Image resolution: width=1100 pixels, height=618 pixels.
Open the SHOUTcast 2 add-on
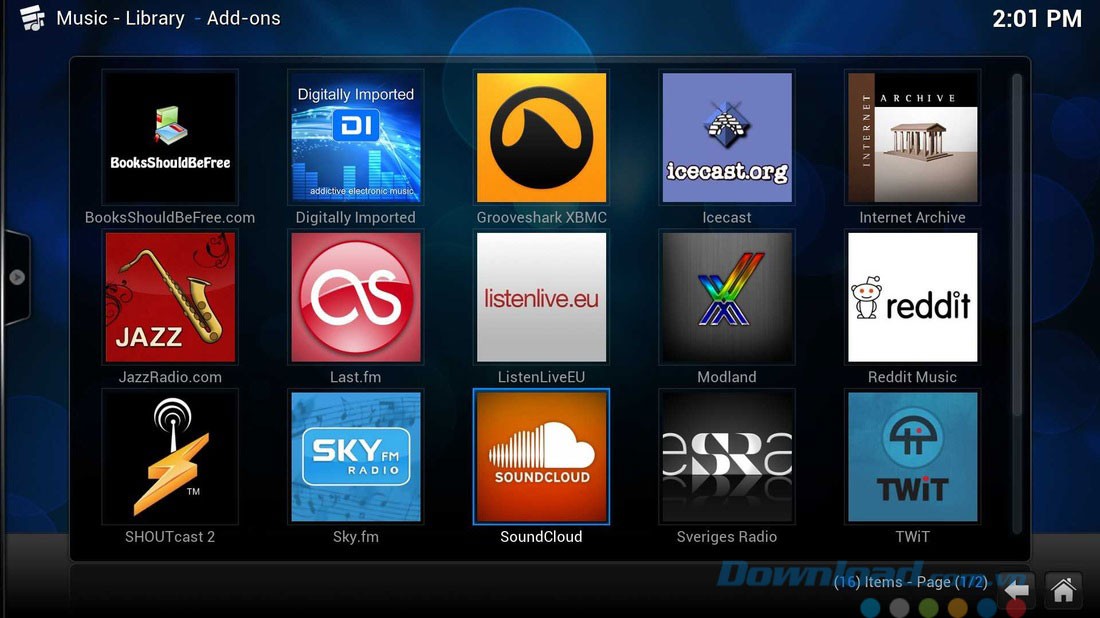pos(170,457)
